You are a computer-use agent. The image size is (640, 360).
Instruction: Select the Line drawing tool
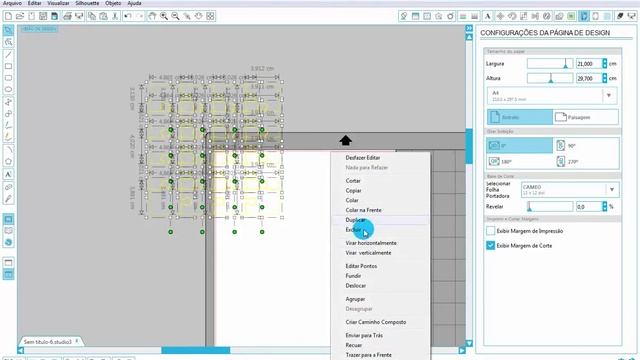[8, 54]
